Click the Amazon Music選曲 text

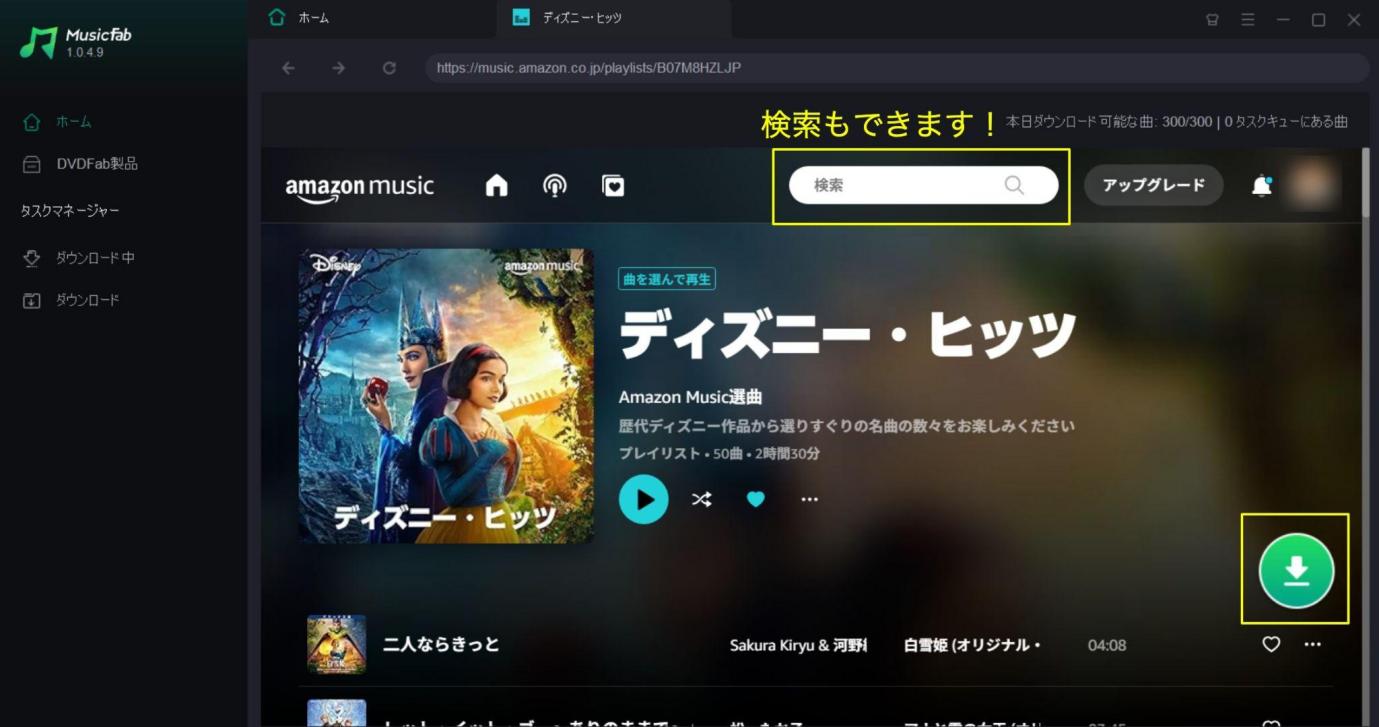point(691,397)
